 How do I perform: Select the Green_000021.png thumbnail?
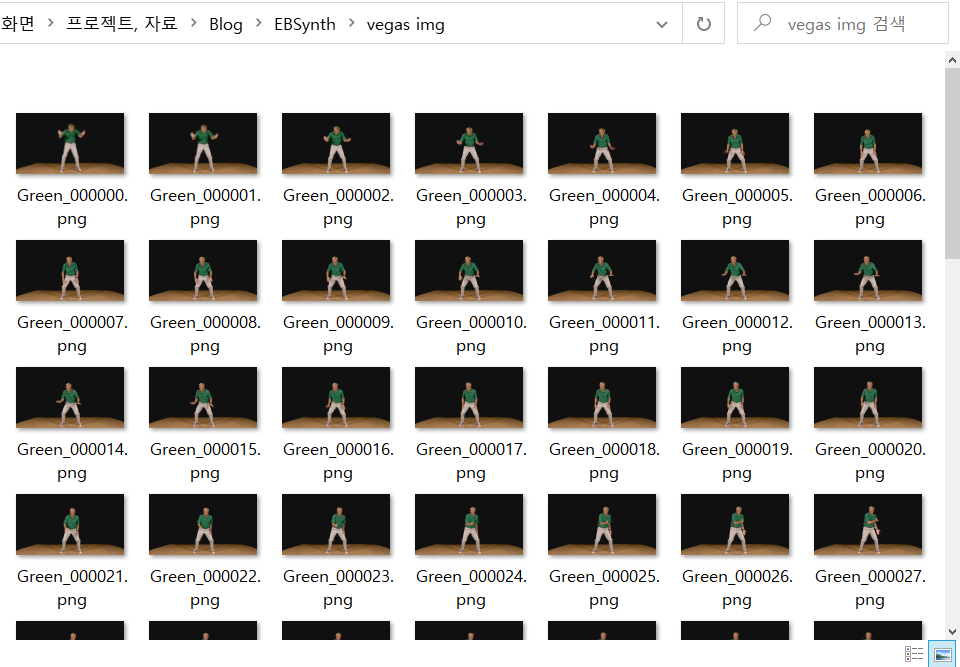click(x=70, y=524)
